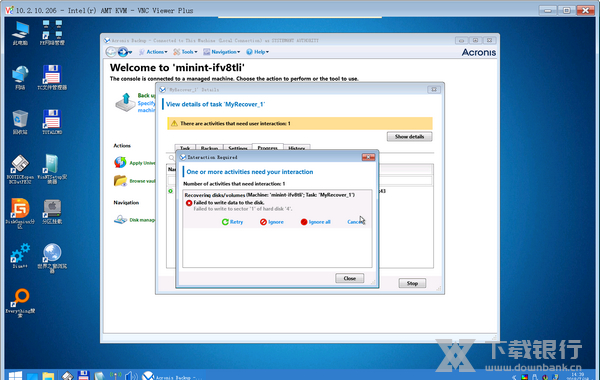The image size is (600, 380).
Task: Close the 'MyRecover_1' Details window
Action: (434, 90)
